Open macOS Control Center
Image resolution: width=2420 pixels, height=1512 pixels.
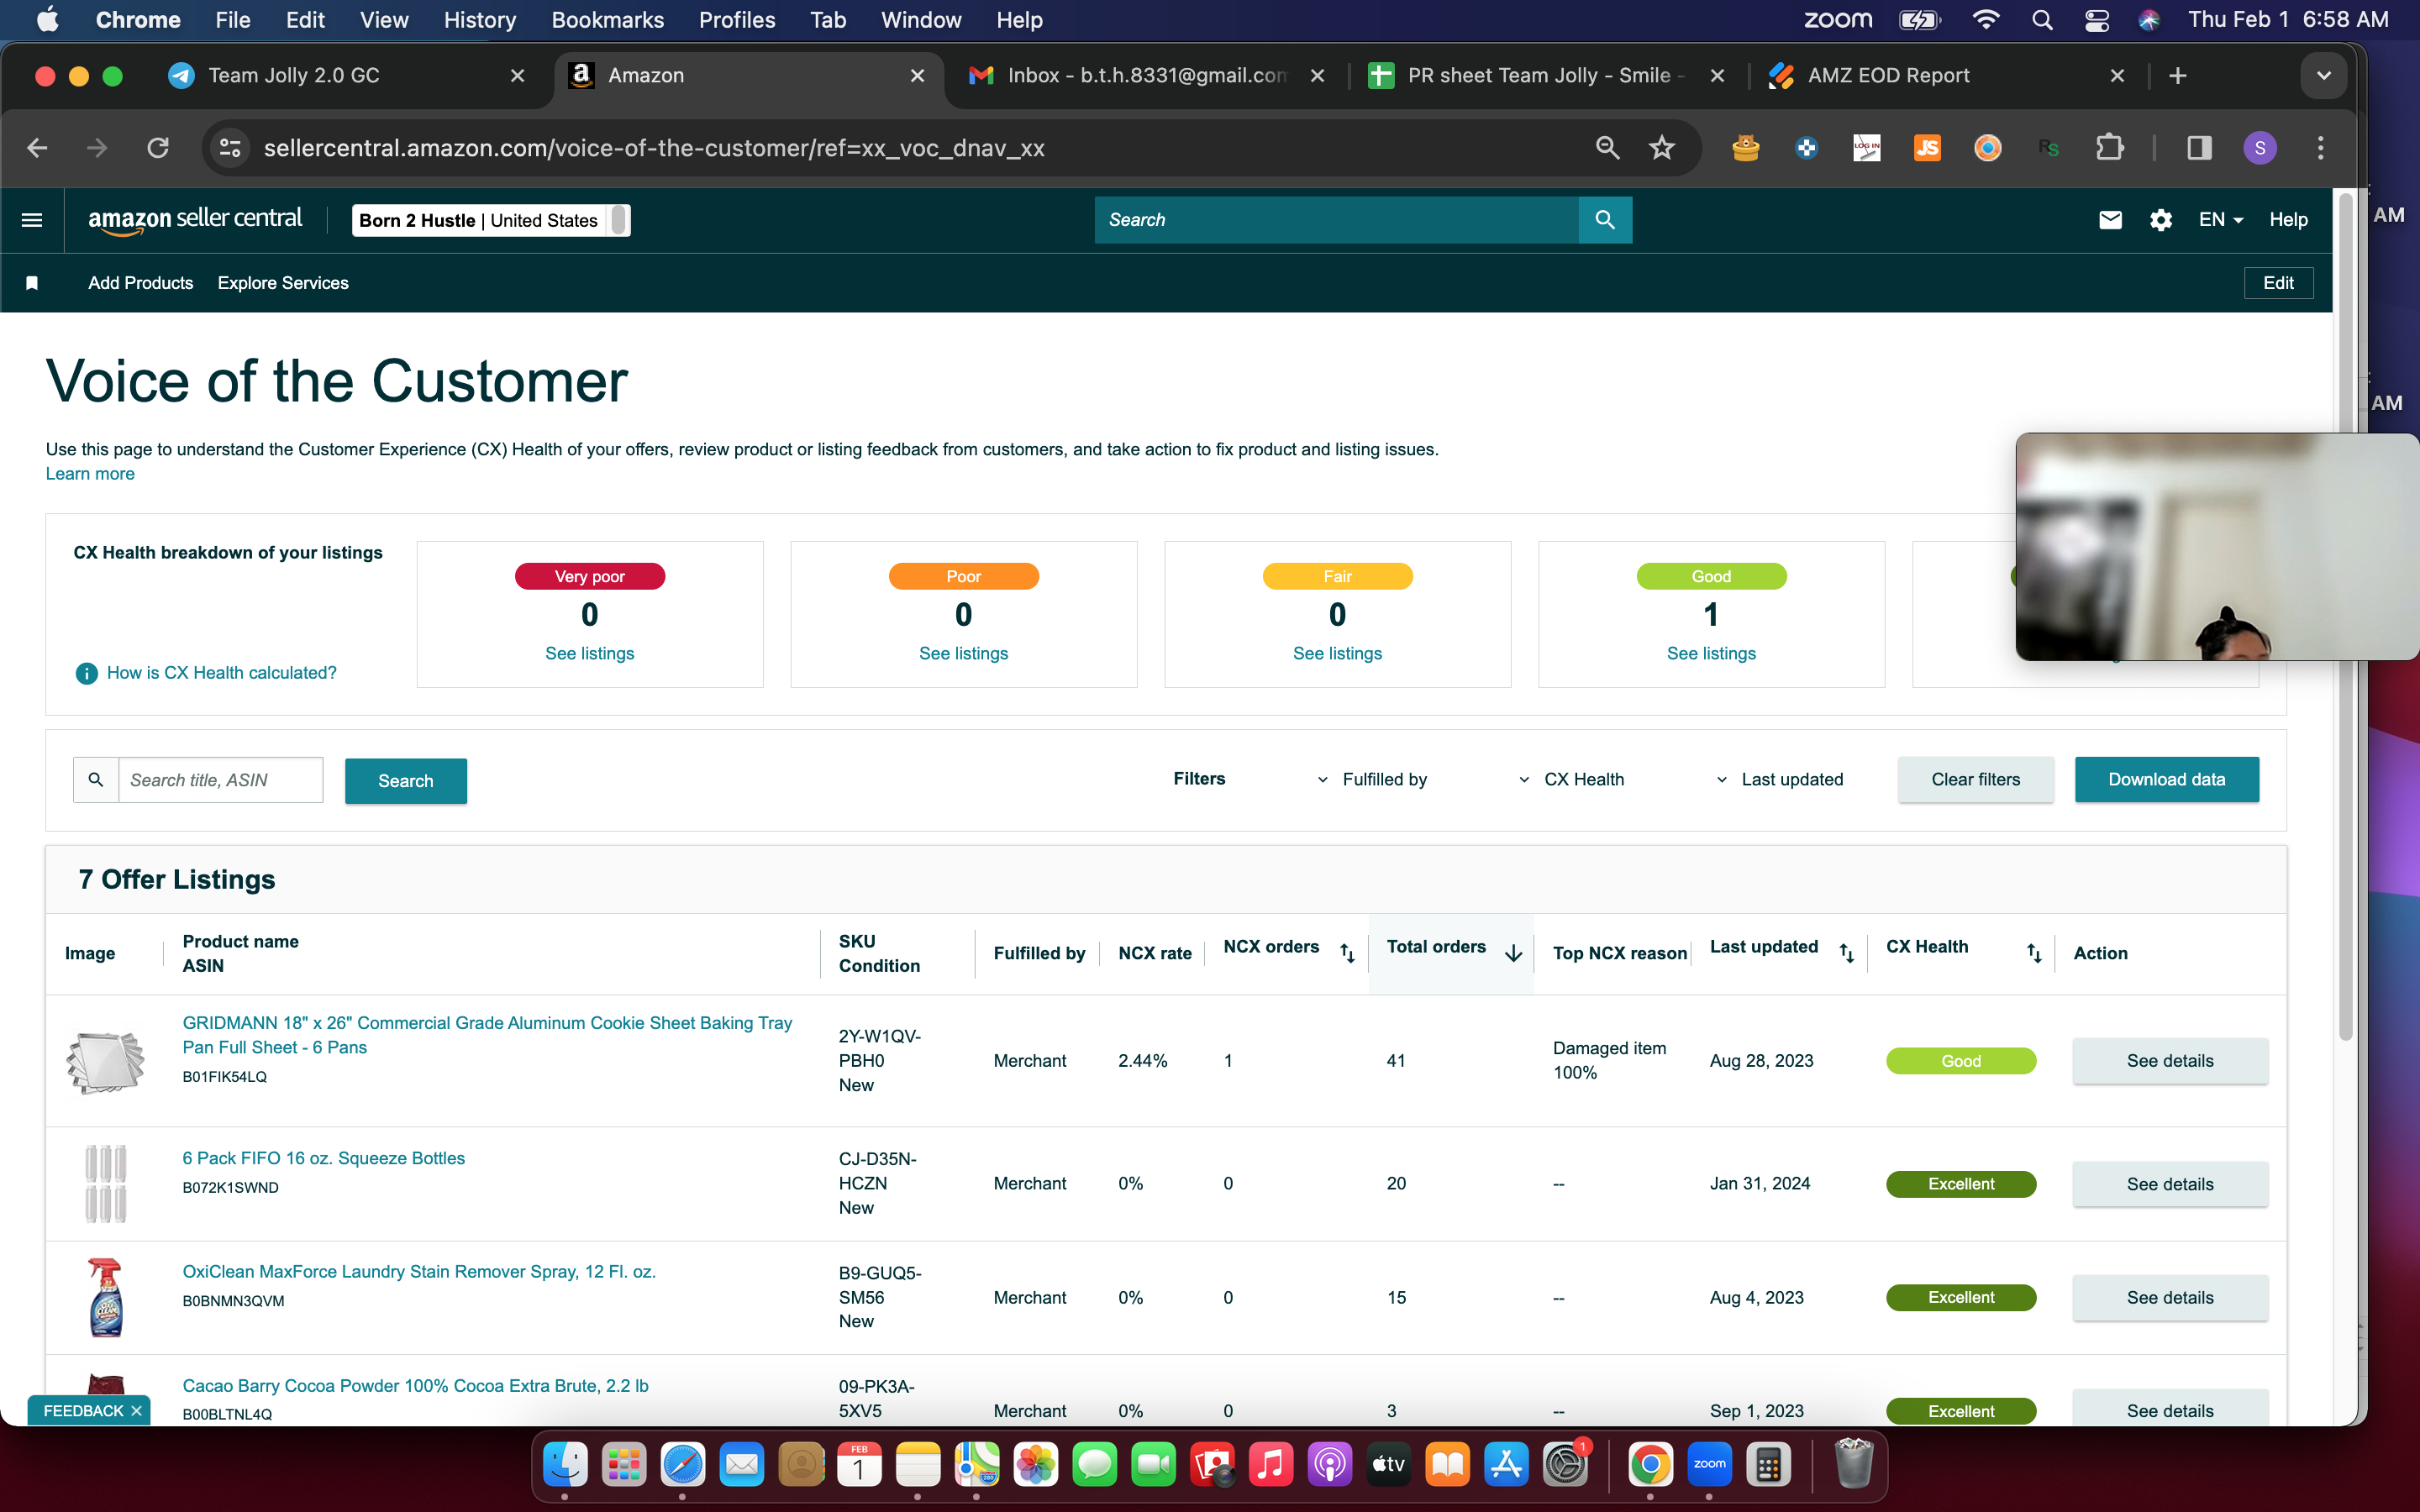point(2096,20)
